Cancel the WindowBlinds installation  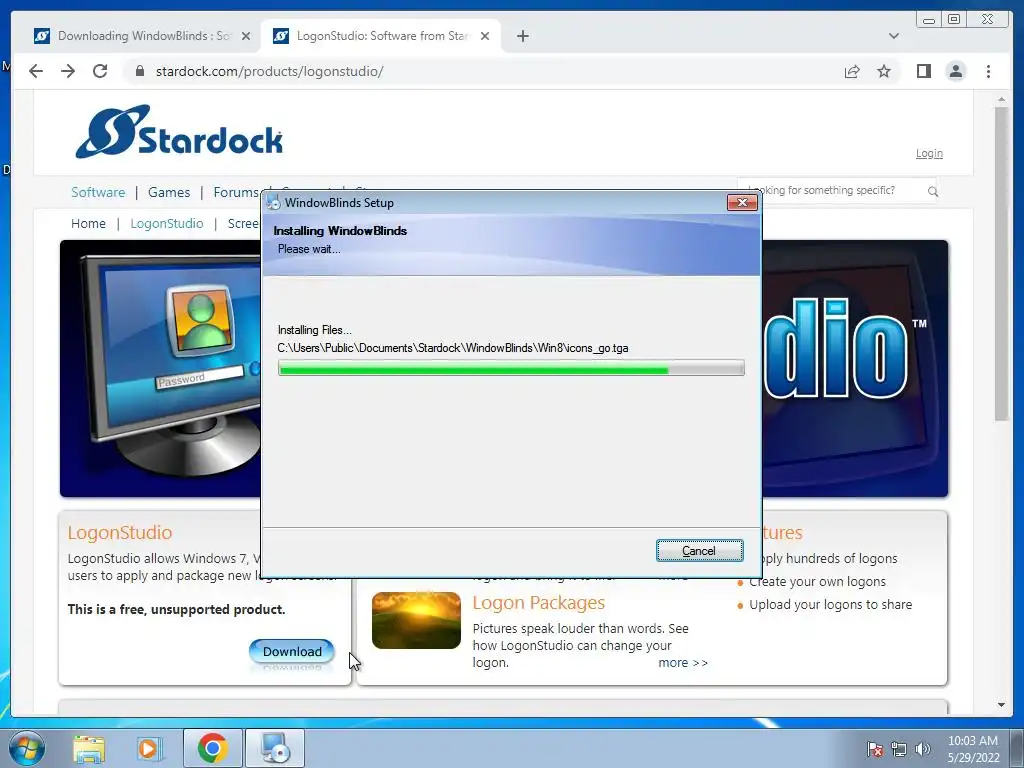click(x=699, y=551)
